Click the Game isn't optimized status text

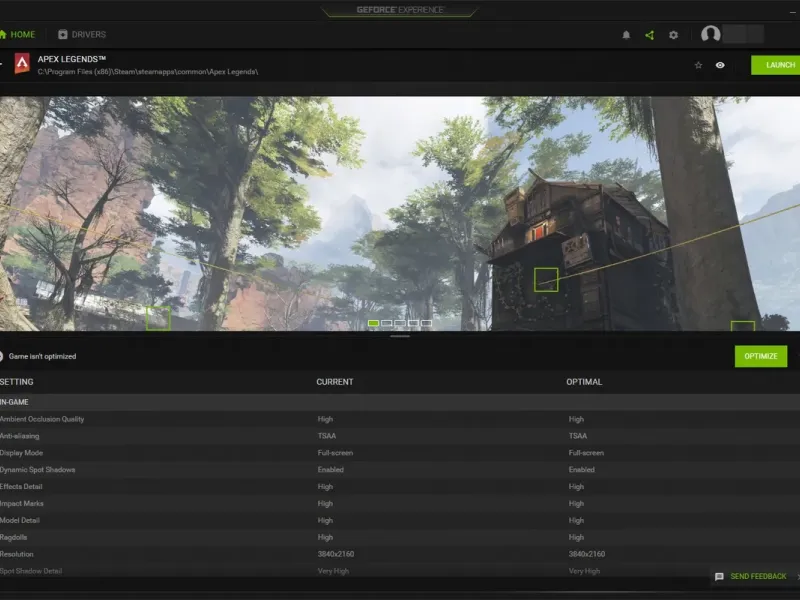[x=42, y=356]
